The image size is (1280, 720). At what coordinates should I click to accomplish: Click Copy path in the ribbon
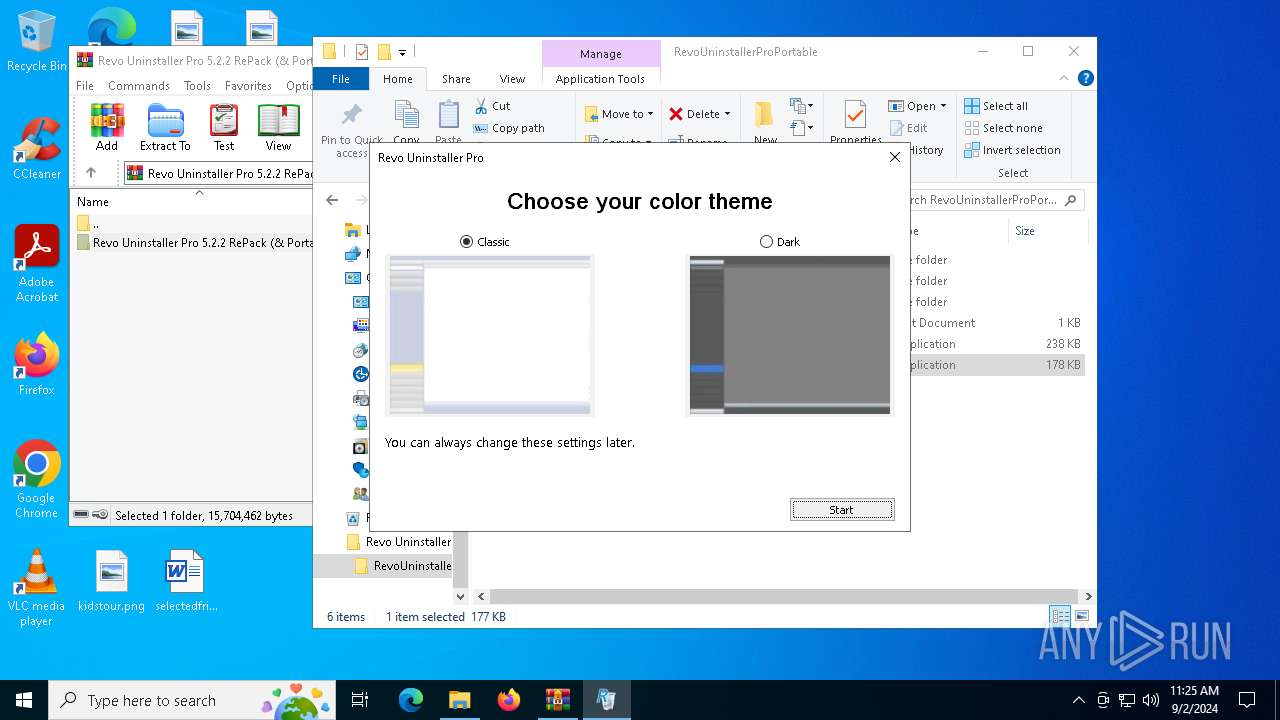pos(509,128)
